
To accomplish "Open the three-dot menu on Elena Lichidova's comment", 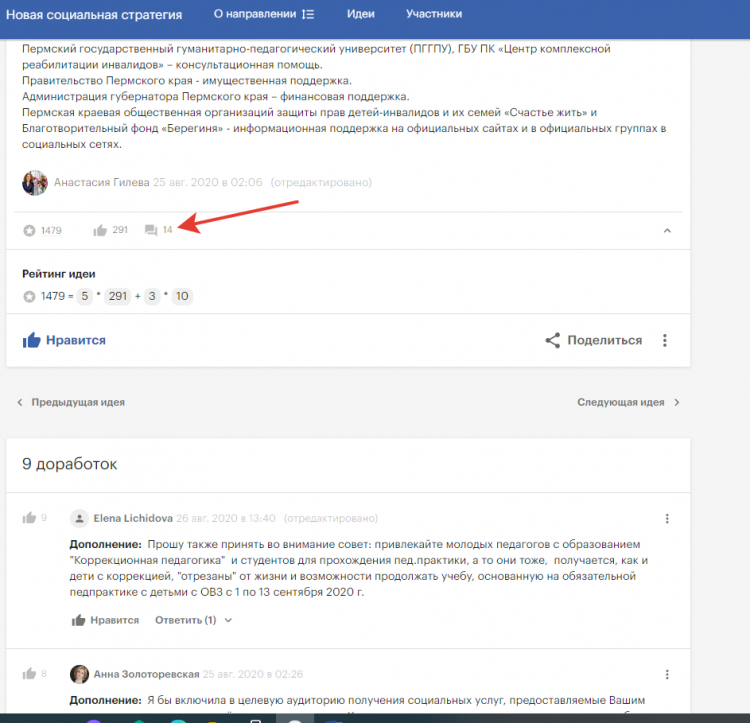I will click(667, 518).
